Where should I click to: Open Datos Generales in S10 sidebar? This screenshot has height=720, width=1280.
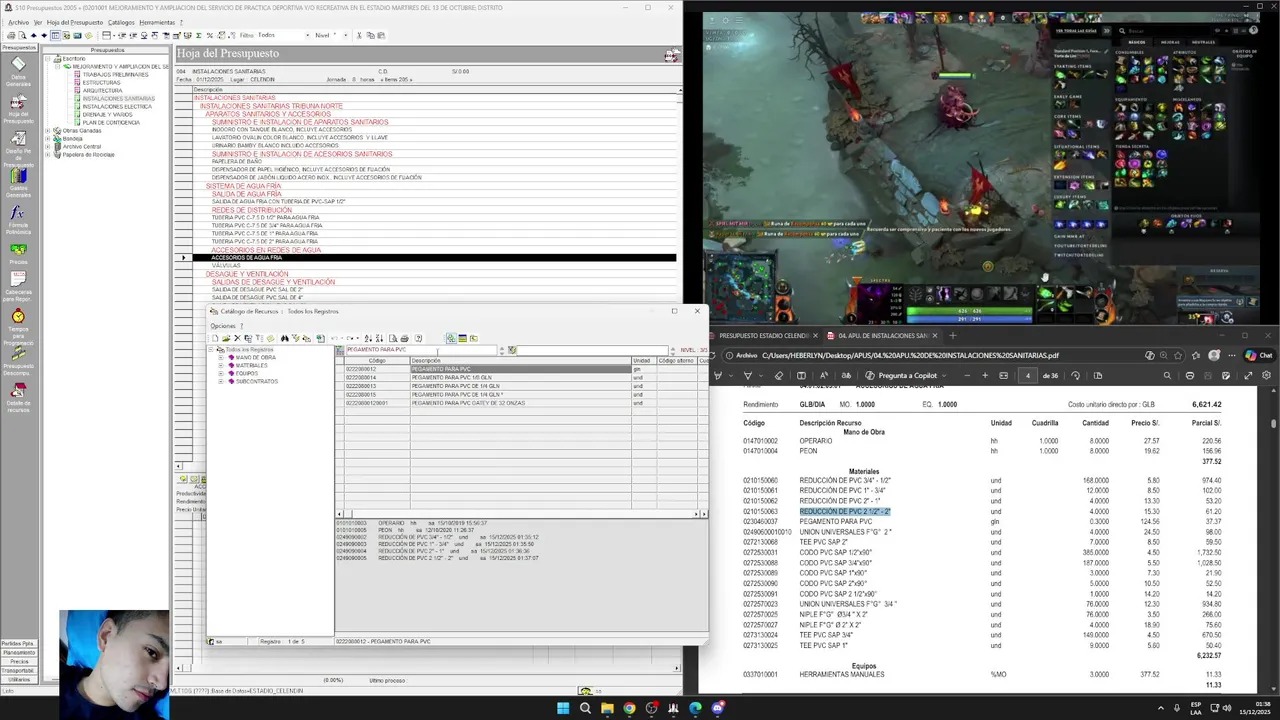(x=18, y=70)
